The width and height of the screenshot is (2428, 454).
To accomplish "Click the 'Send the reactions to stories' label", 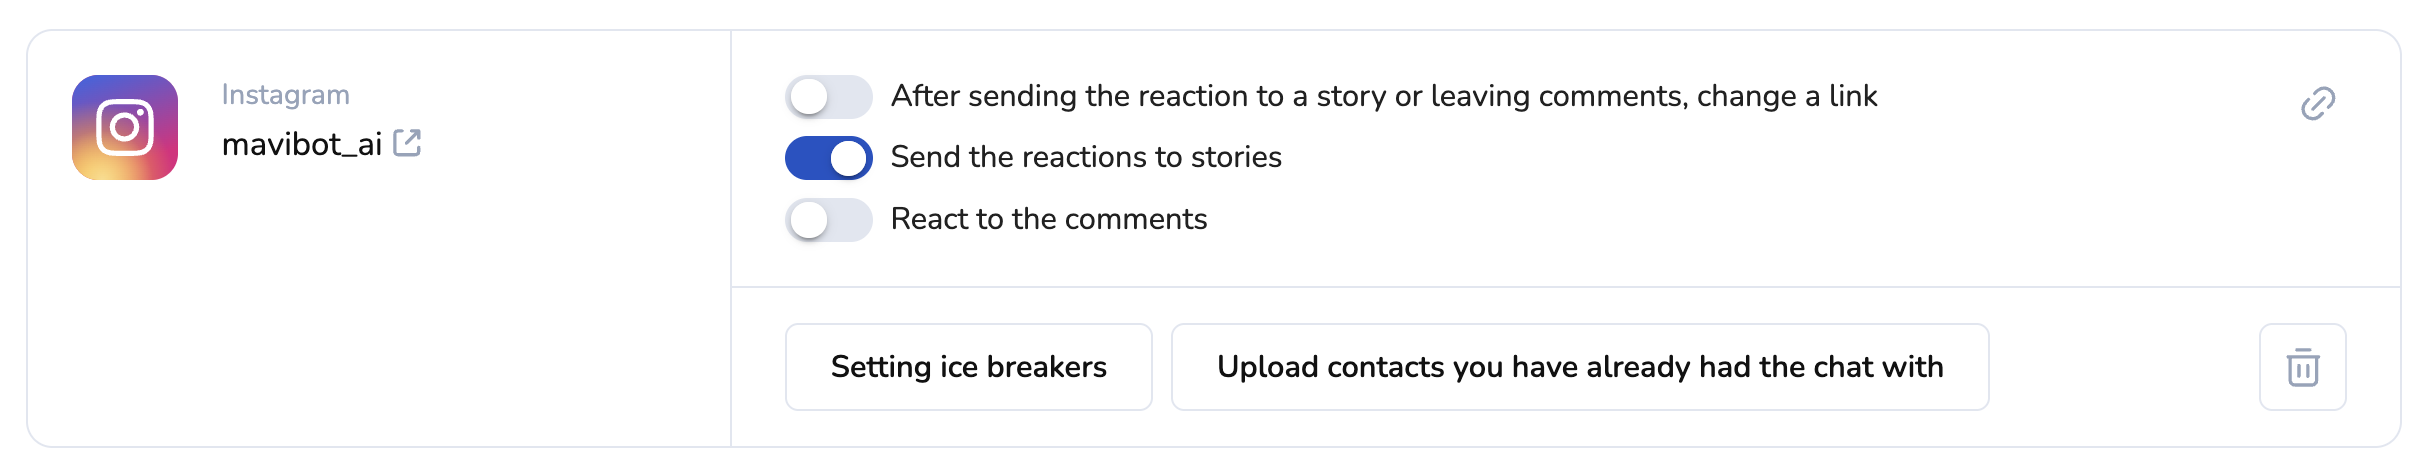I will point(1085,158).
